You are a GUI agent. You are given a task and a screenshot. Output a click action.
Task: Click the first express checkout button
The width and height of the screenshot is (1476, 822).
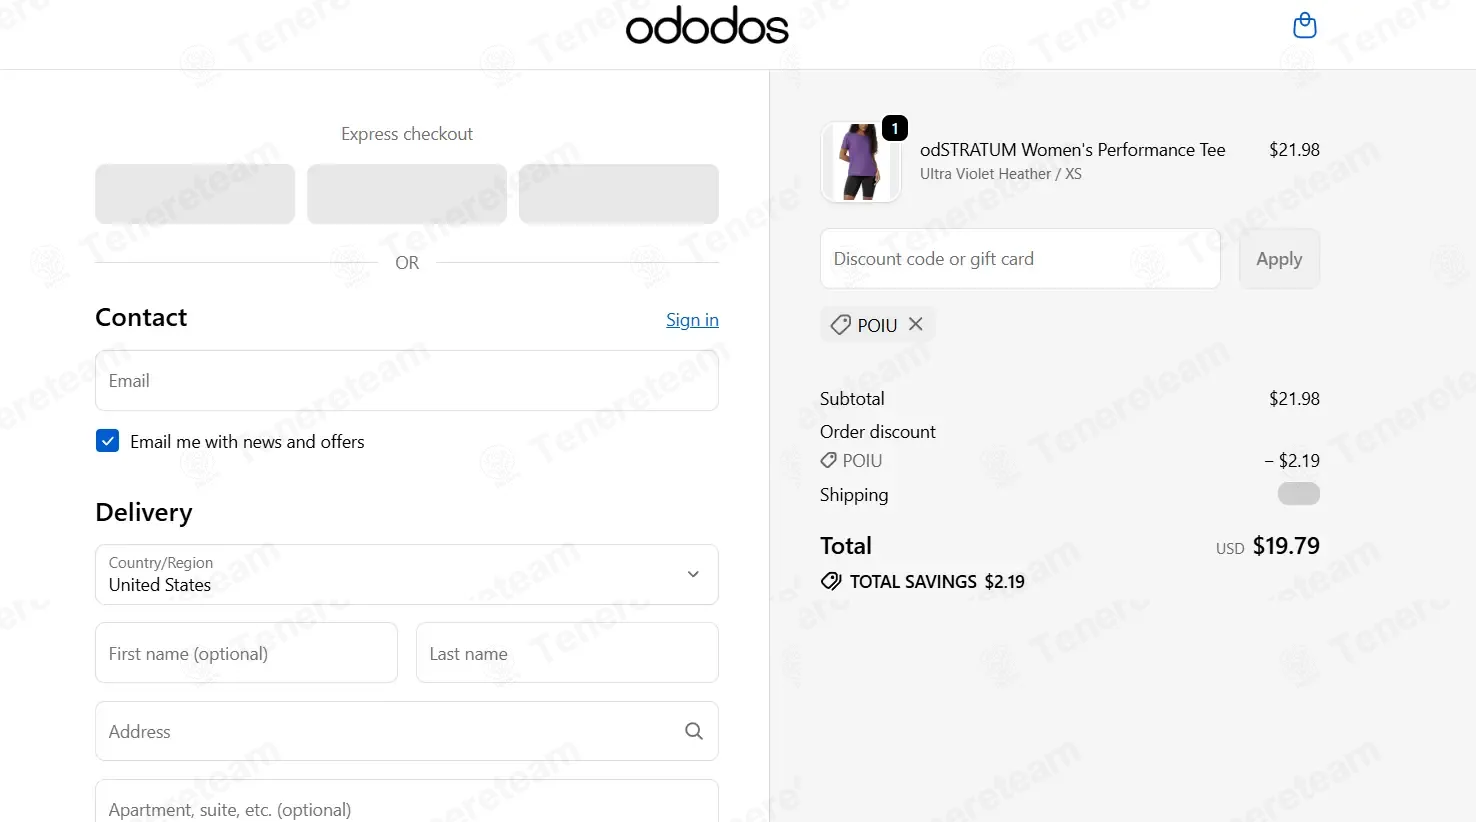tap(195, 194)
